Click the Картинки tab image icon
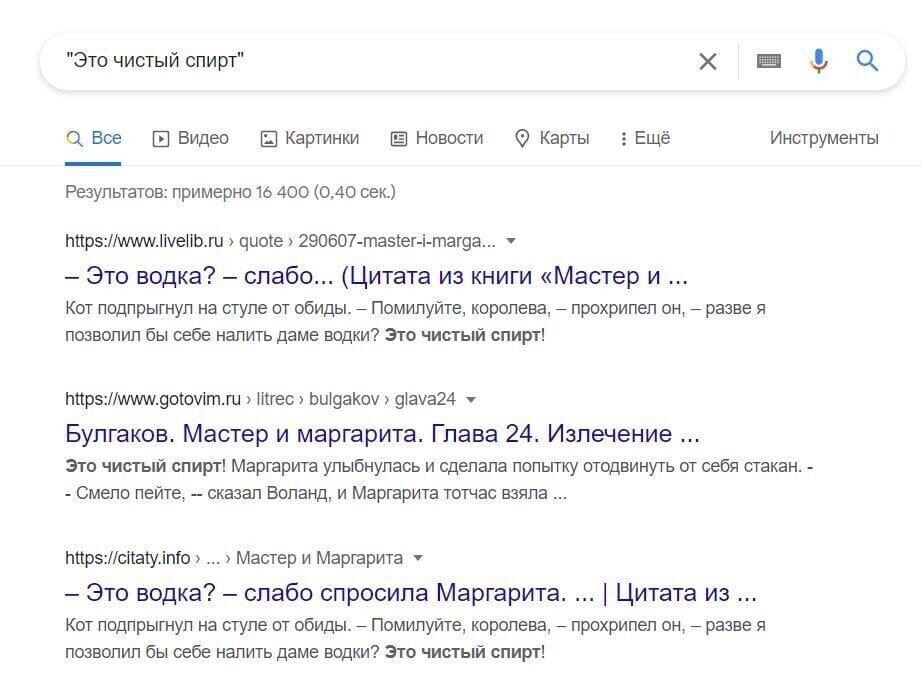This screenshot has height=687, width=922. [268, 139]
